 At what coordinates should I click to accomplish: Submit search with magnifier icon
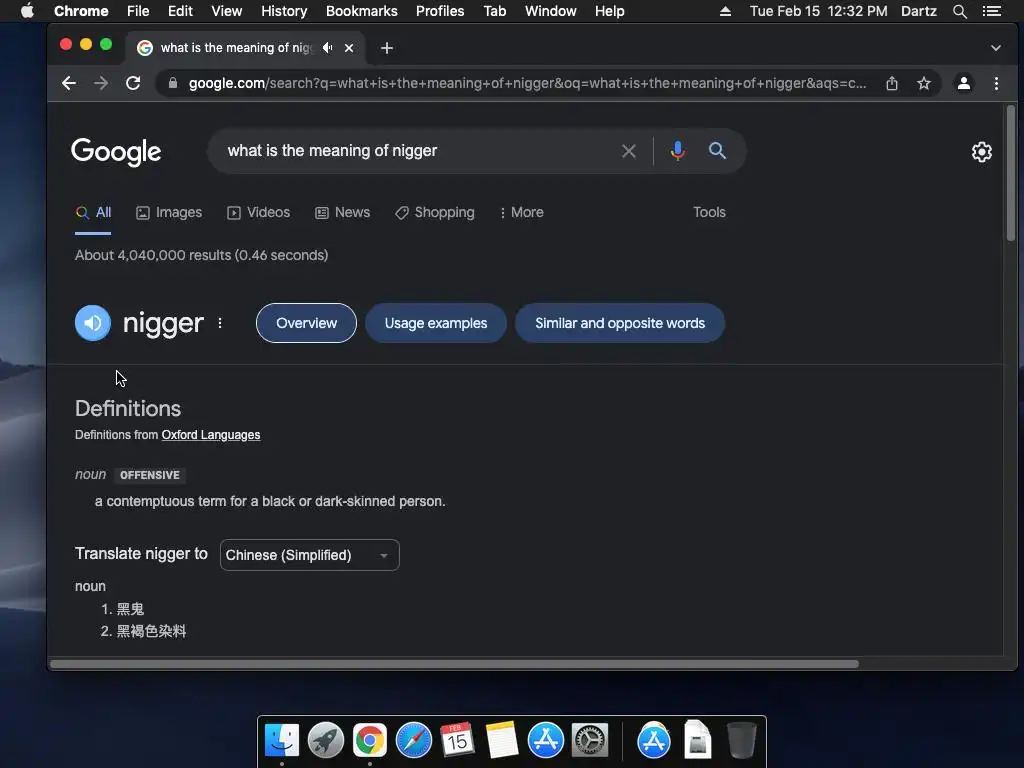(x=717, y=151)
